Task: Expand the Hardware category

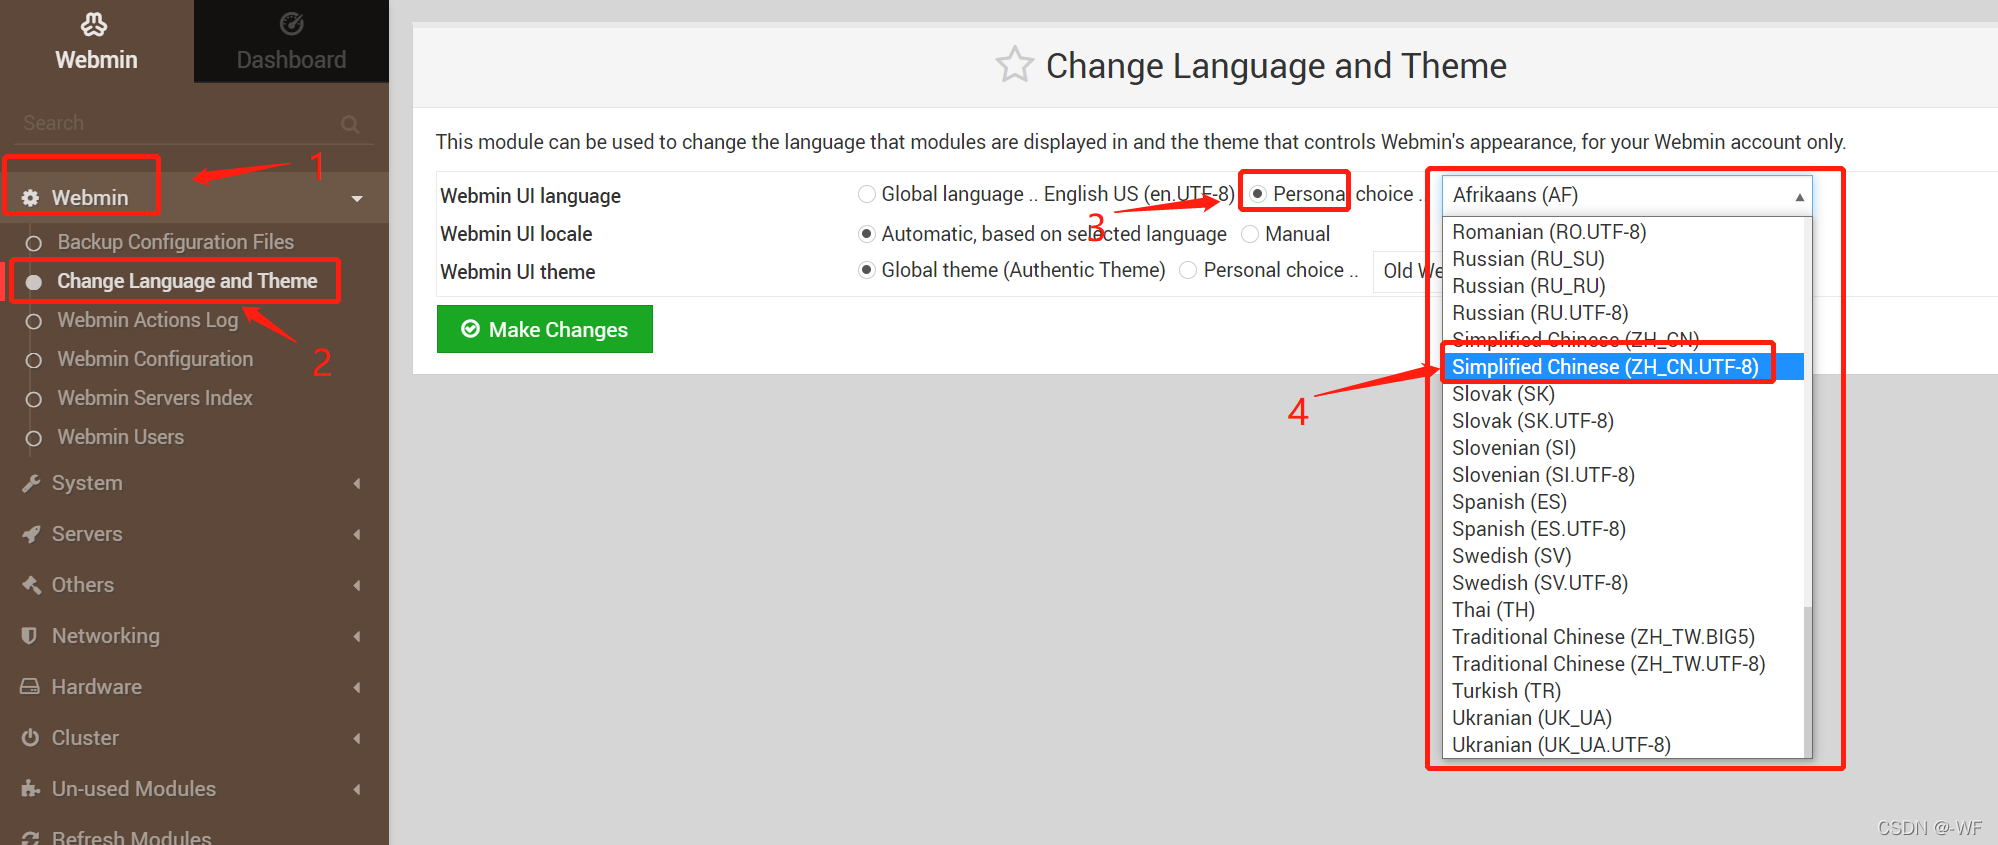Action: pos(357,687)
